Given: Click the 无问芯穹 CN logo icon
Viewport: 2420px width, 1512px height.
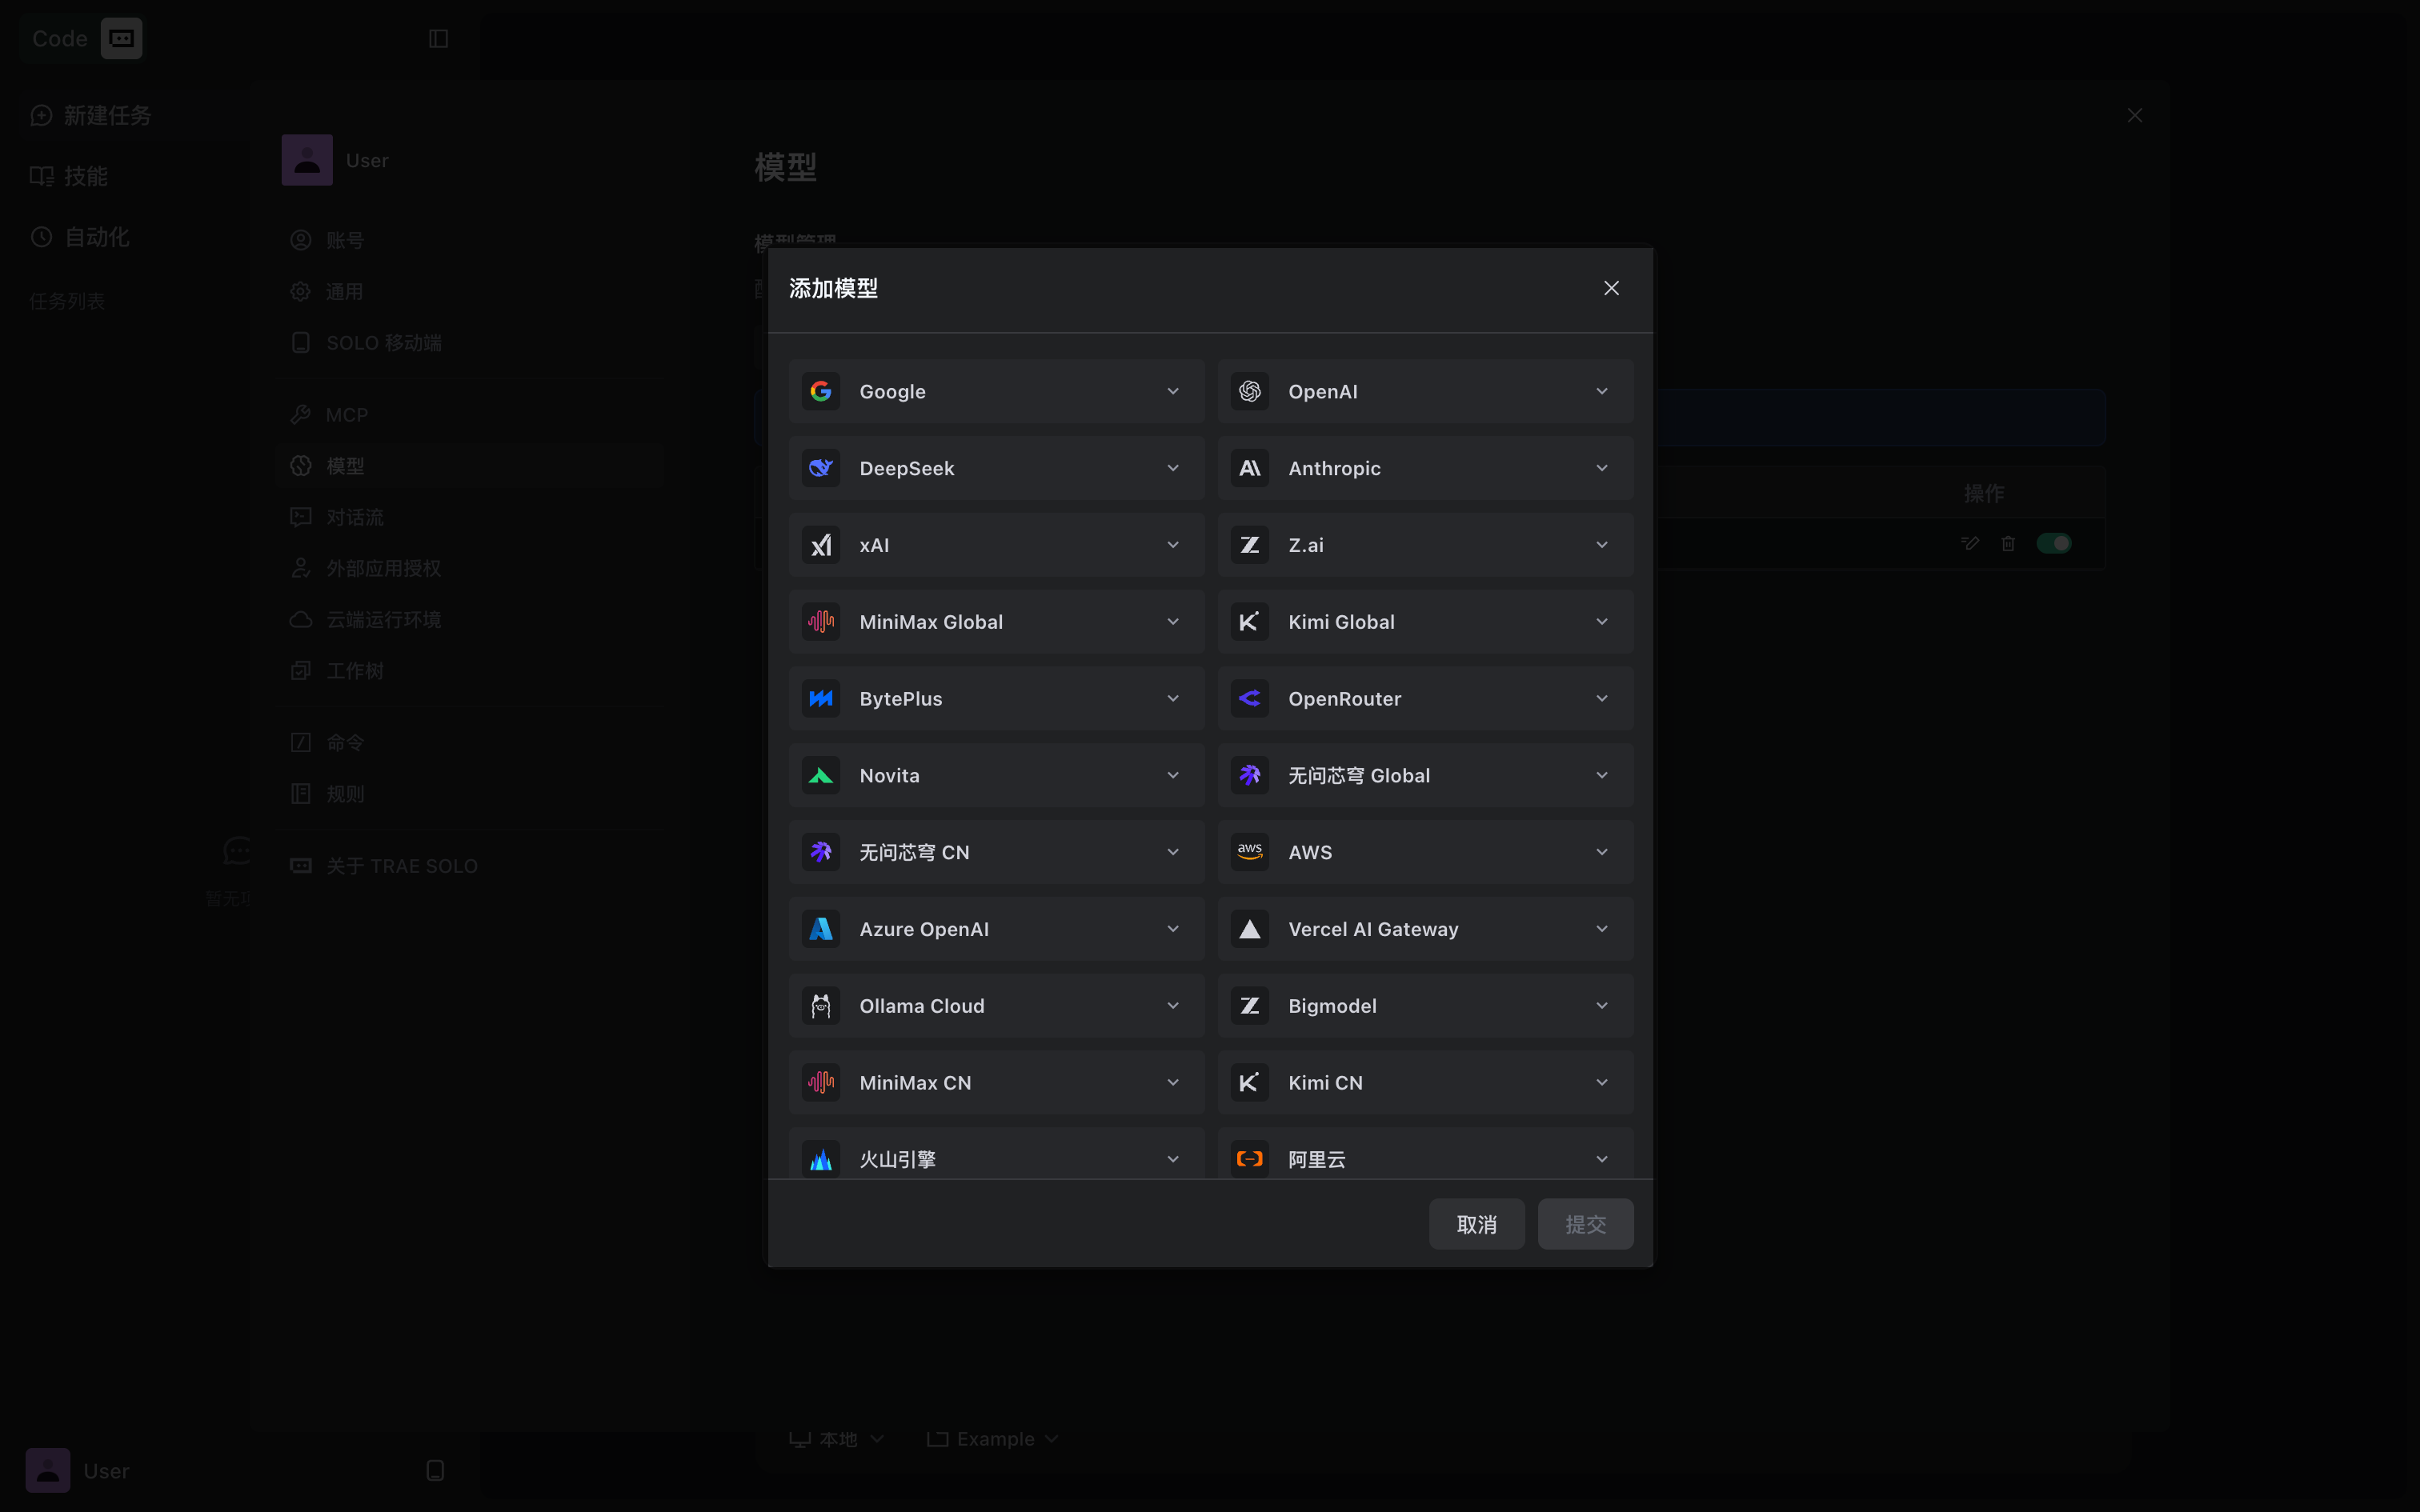Looking at the screenshot, I should 821,852.
